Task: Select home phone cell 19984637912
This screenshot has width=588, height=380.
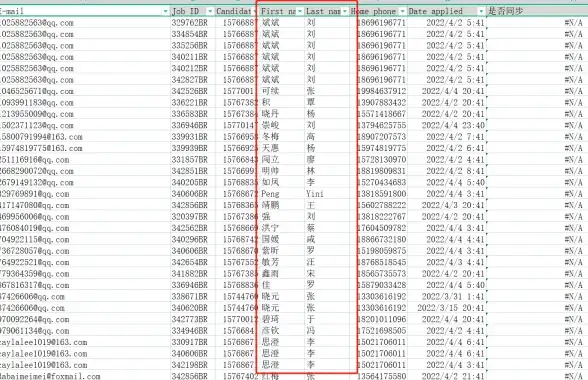Action: (381, 91)
